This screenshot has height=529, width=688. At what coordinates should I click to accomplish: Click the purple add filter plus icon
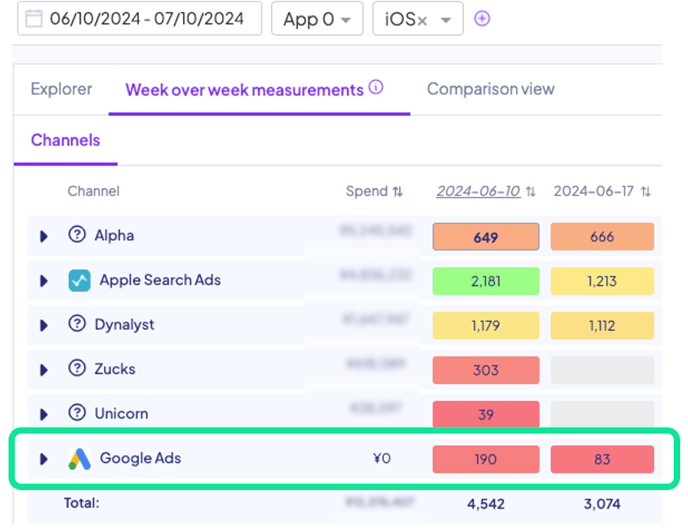[482, 19]
